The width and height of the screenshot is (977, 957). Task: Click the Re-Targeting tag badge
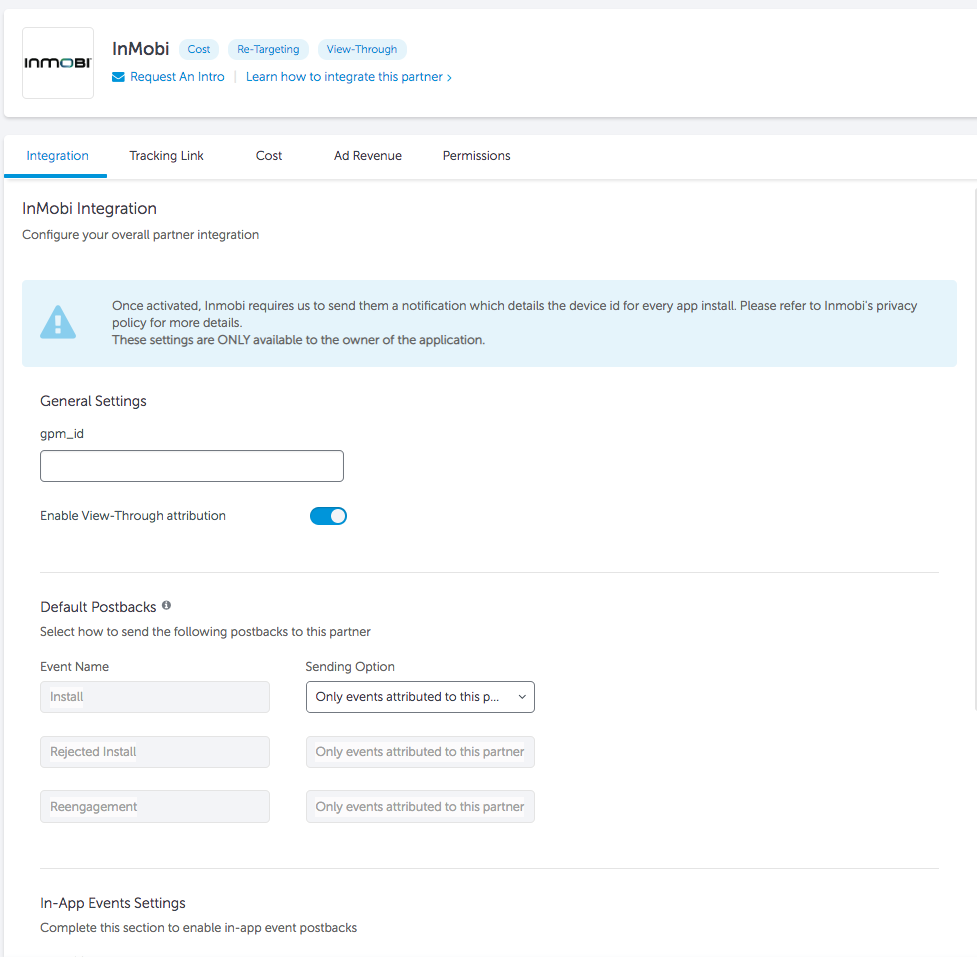coord(268,49)
